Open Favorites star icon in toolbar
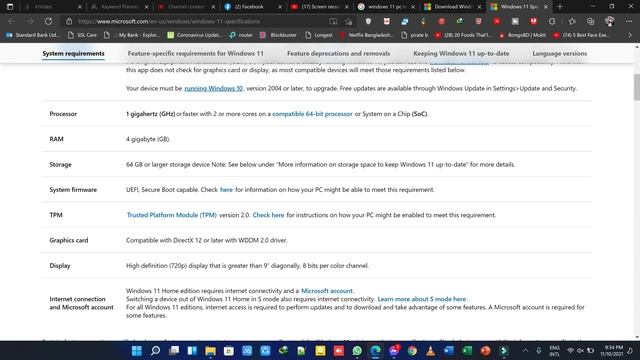This screenshot has height=360, width=640. (572, 21)
